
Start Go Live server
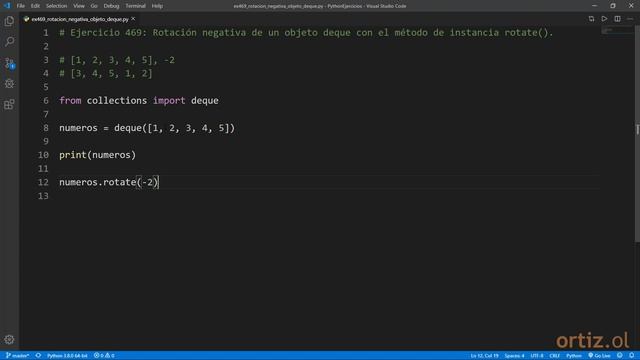[x=599, y=356]
